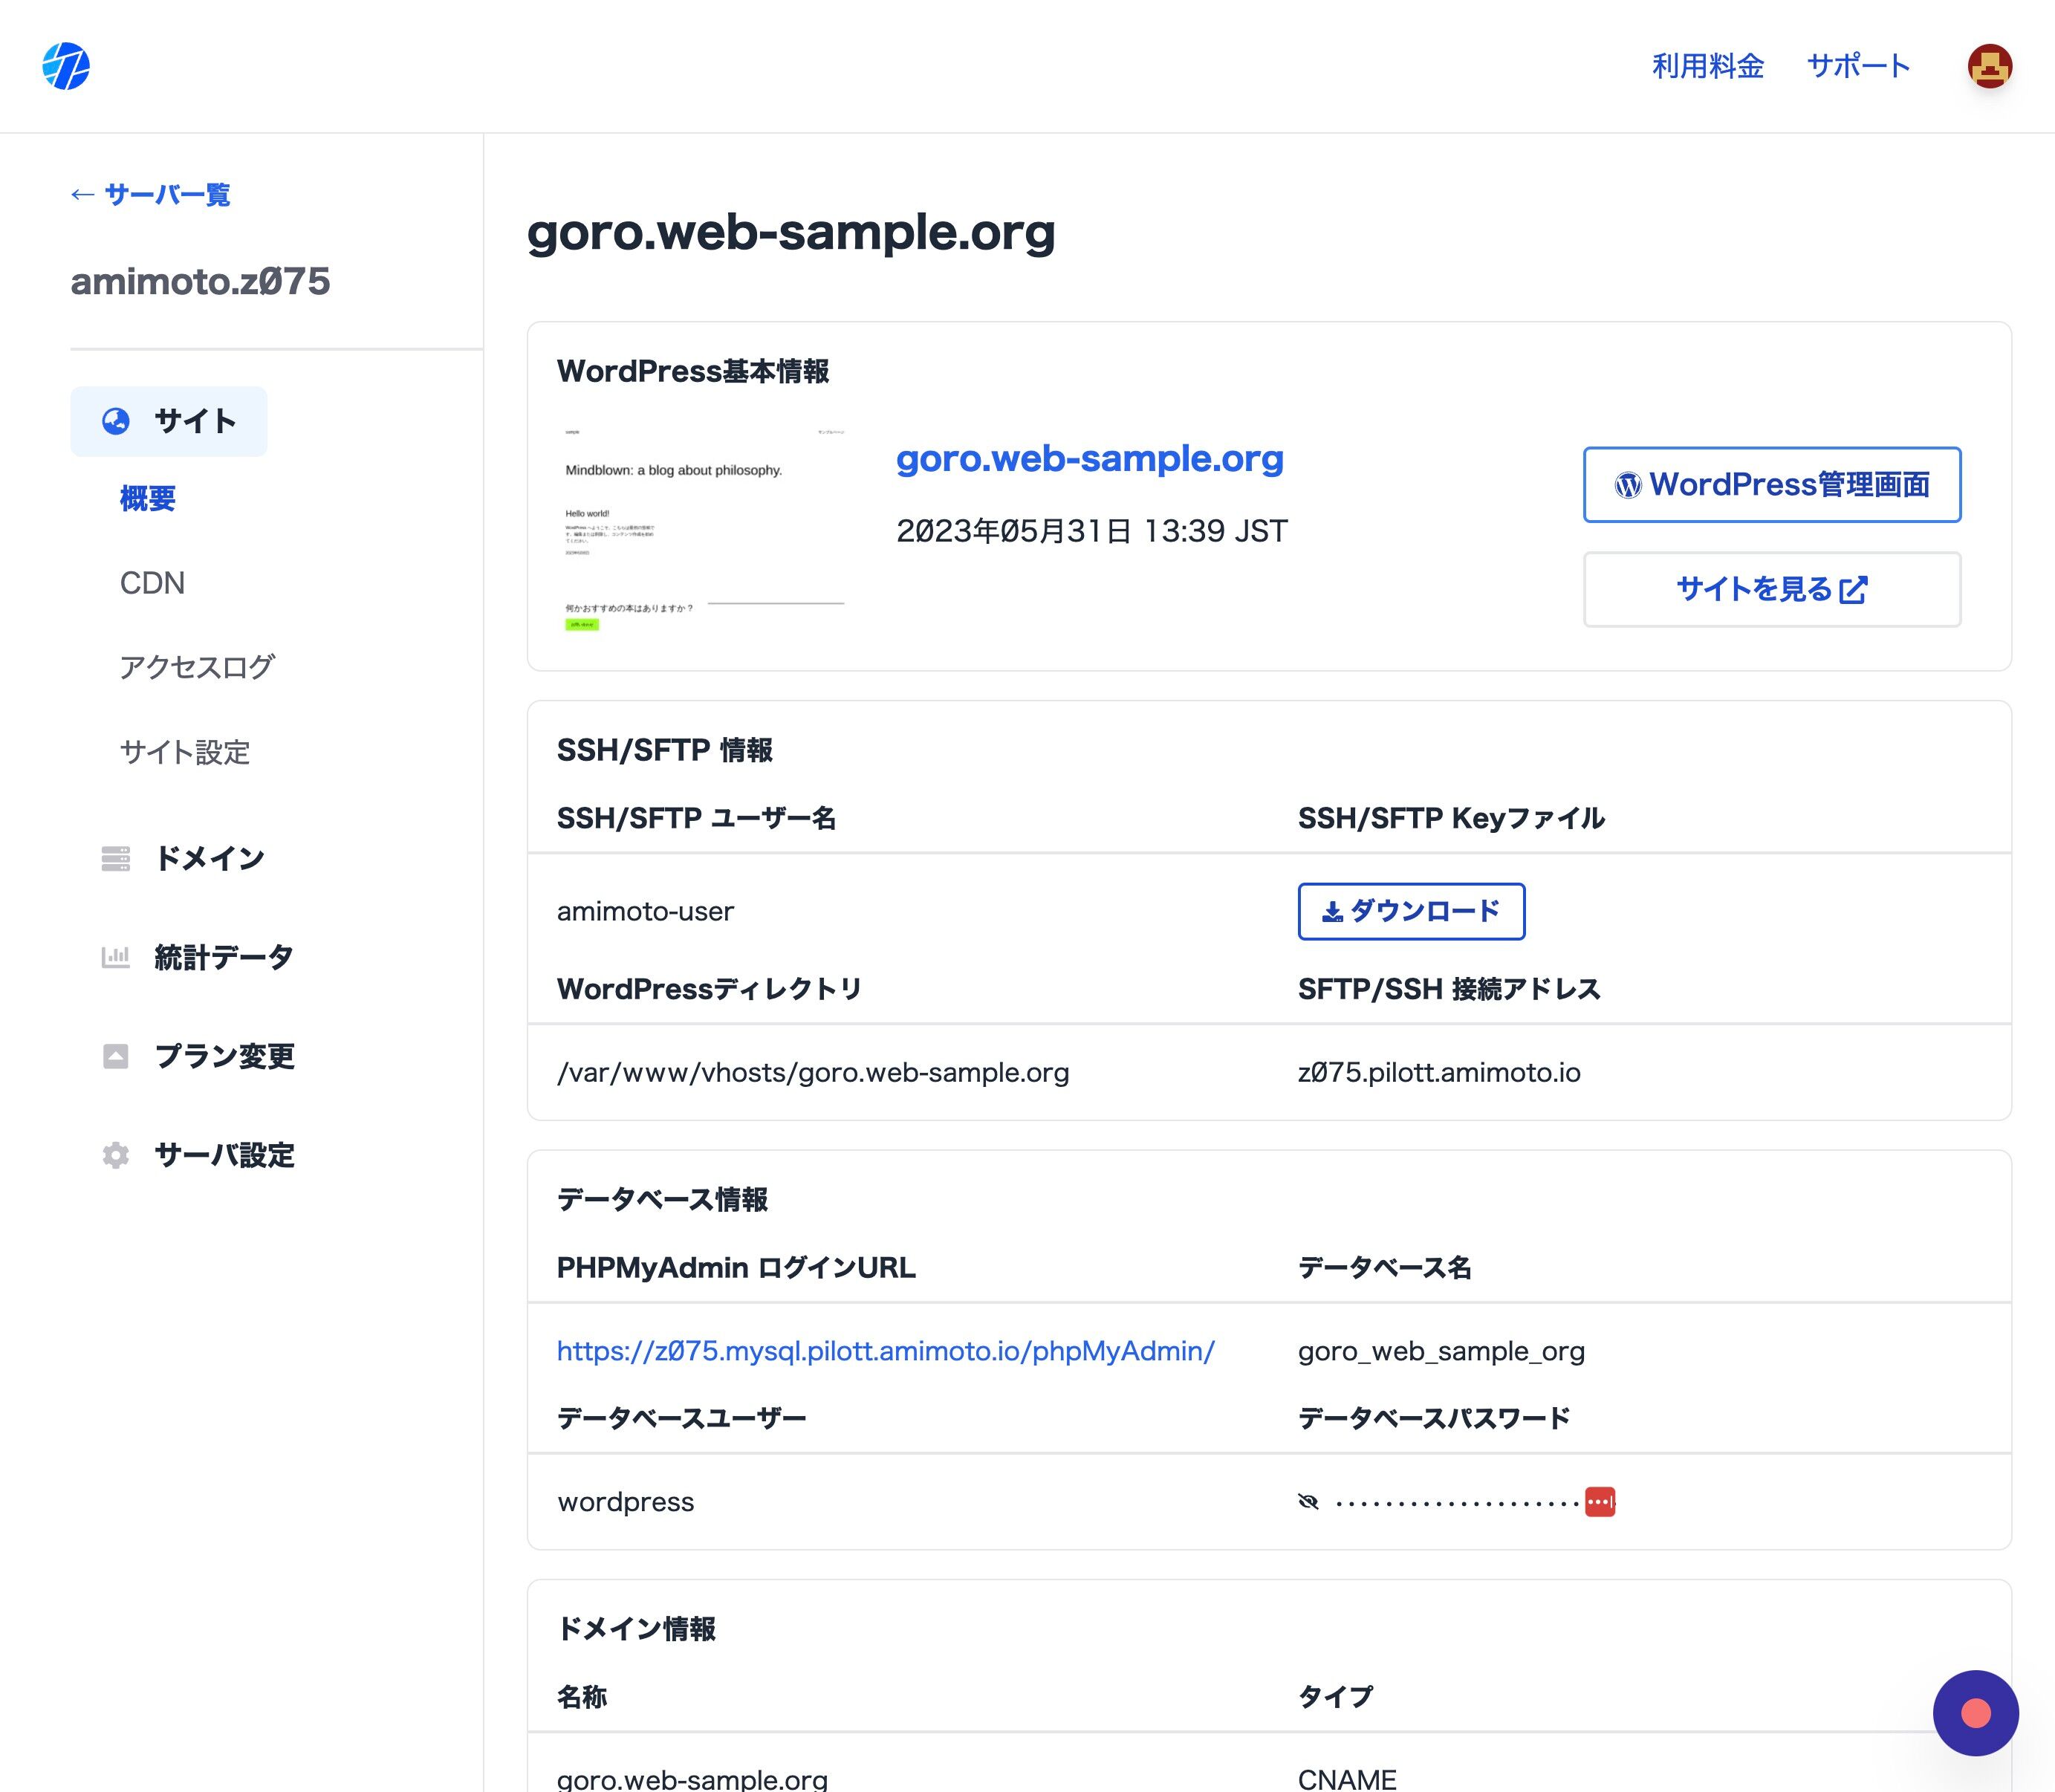Image resolution: width=2055 pixels, height=1792 pixels.
Task: Click the gear icon beside サーバ設定
Action: tap(116, 1155)
